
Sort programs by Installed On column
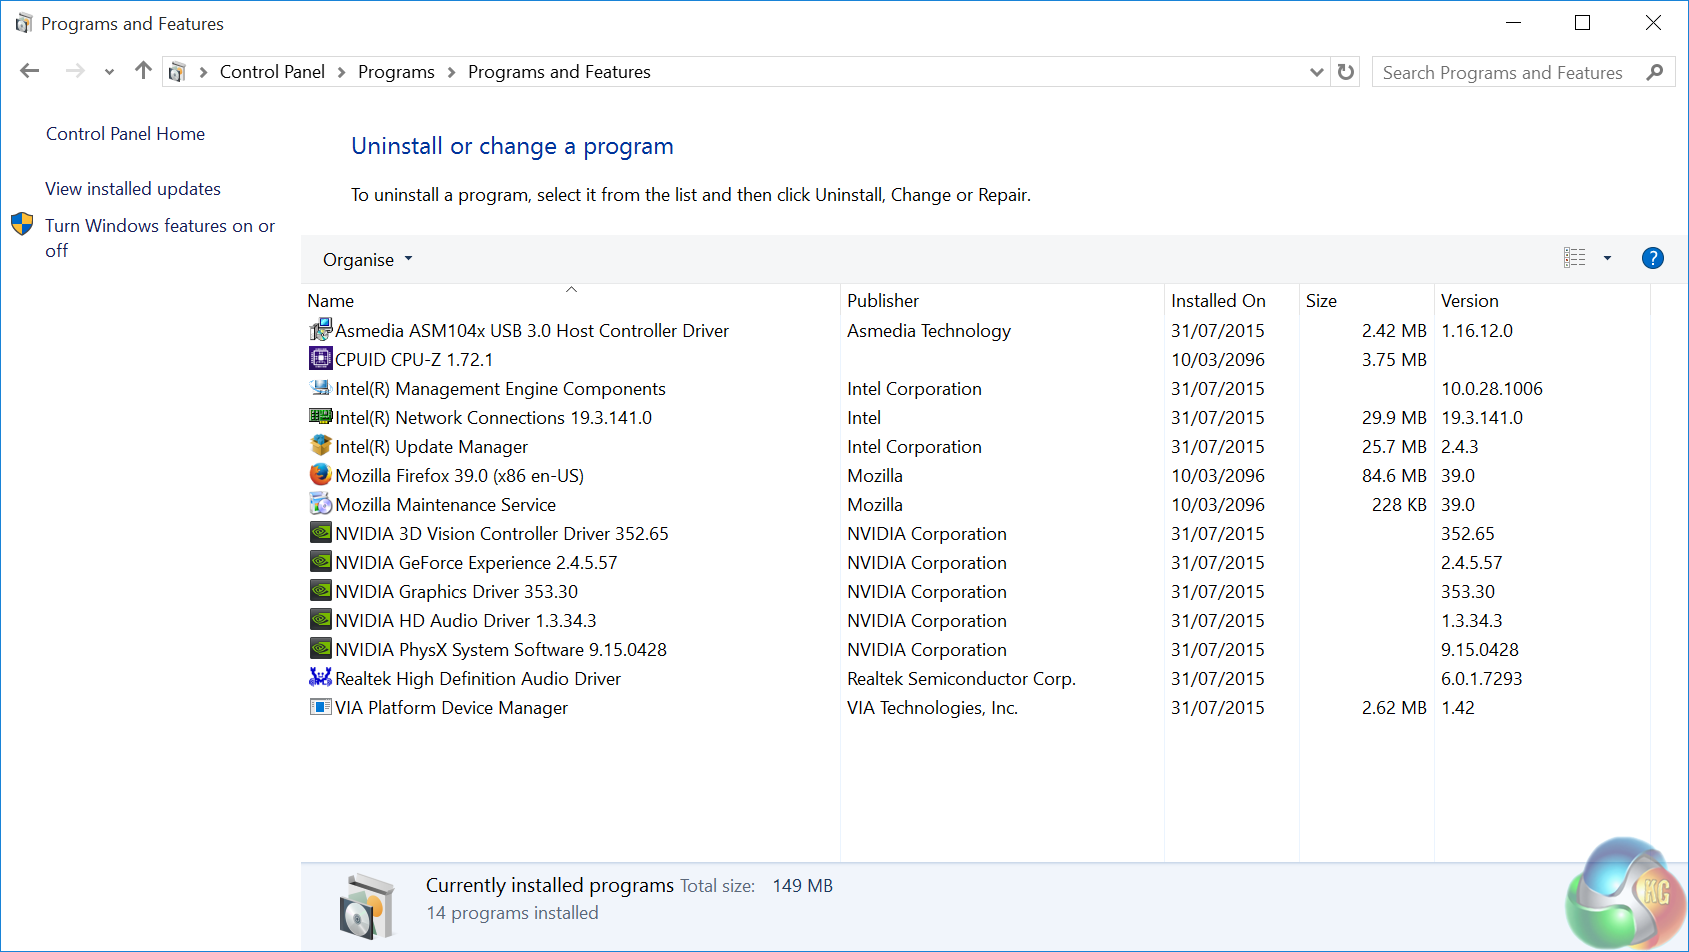[1217, 301]
